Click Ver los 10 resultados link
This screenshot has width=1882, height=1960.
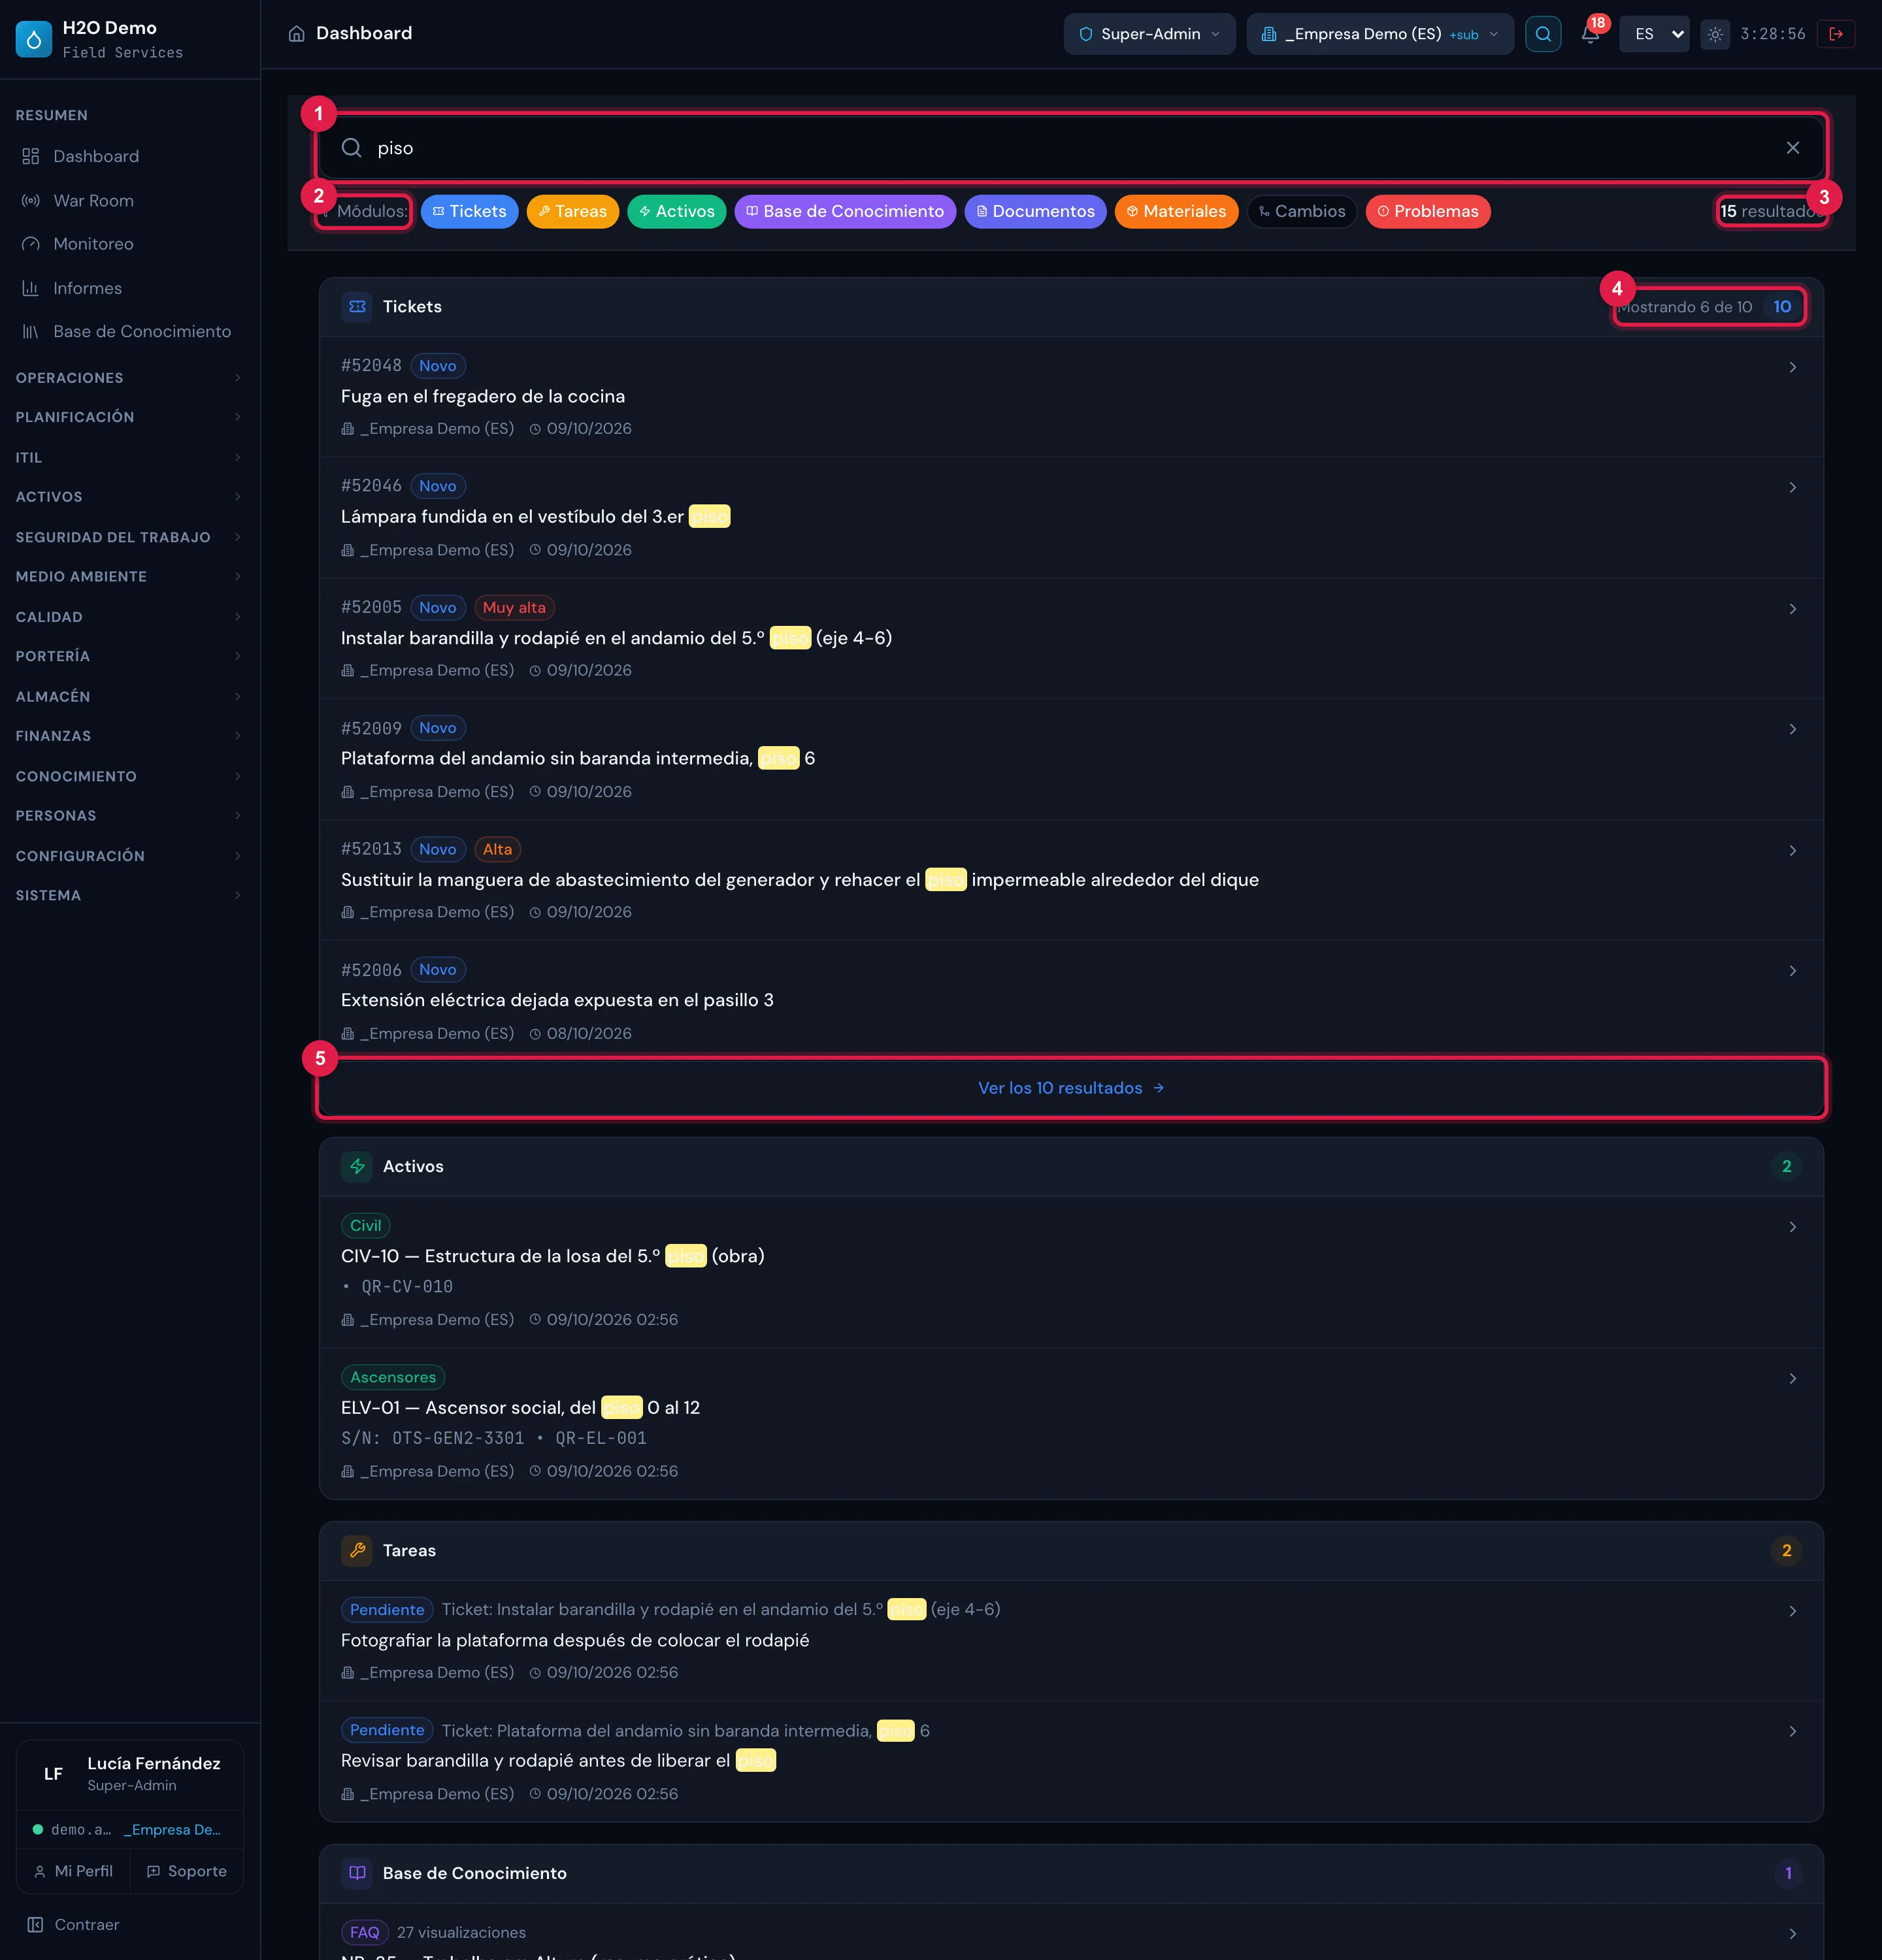point(1071,1088)
